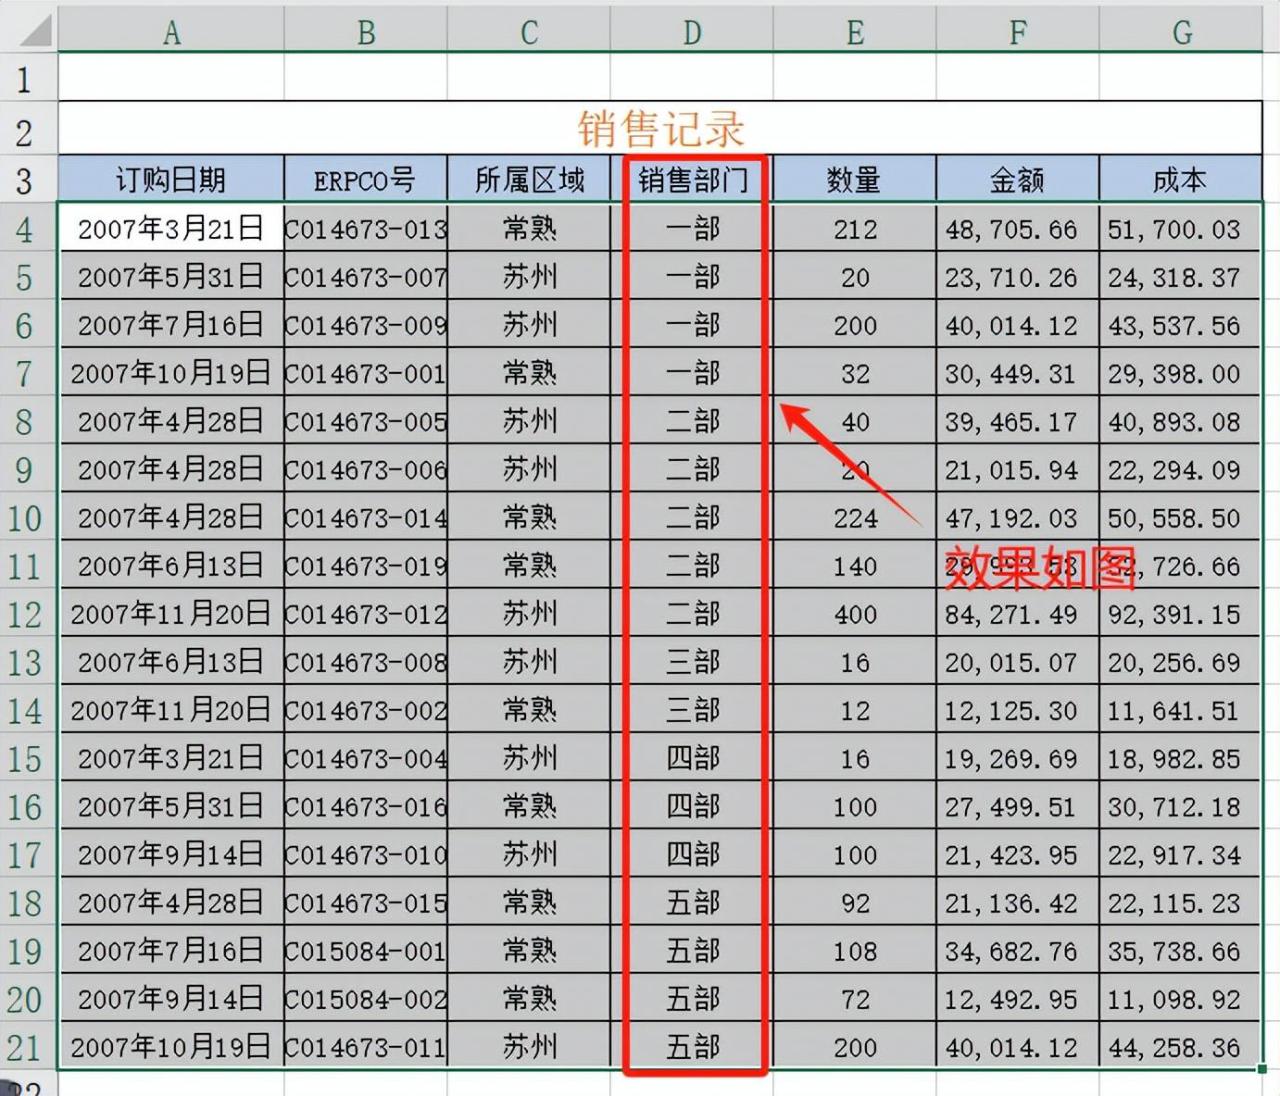Select row 1 header
1280x1096 pixels.
click(x=28, y=77)
